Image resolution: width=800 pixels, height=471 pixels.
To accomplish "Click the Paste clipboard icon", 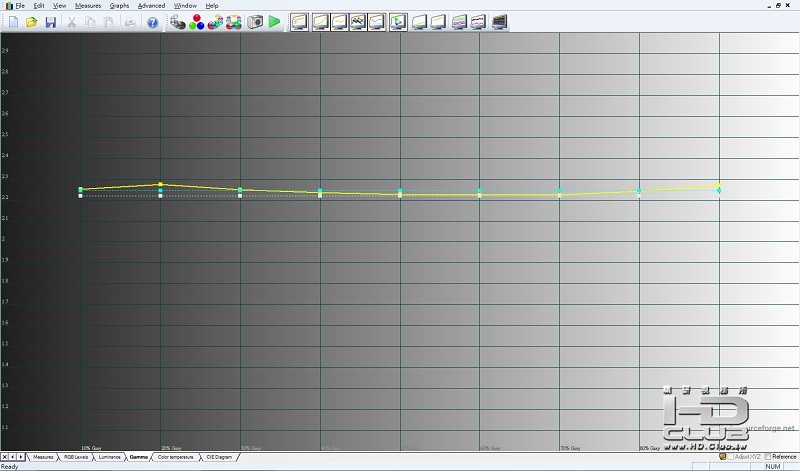I will click(x=109, y=22).
